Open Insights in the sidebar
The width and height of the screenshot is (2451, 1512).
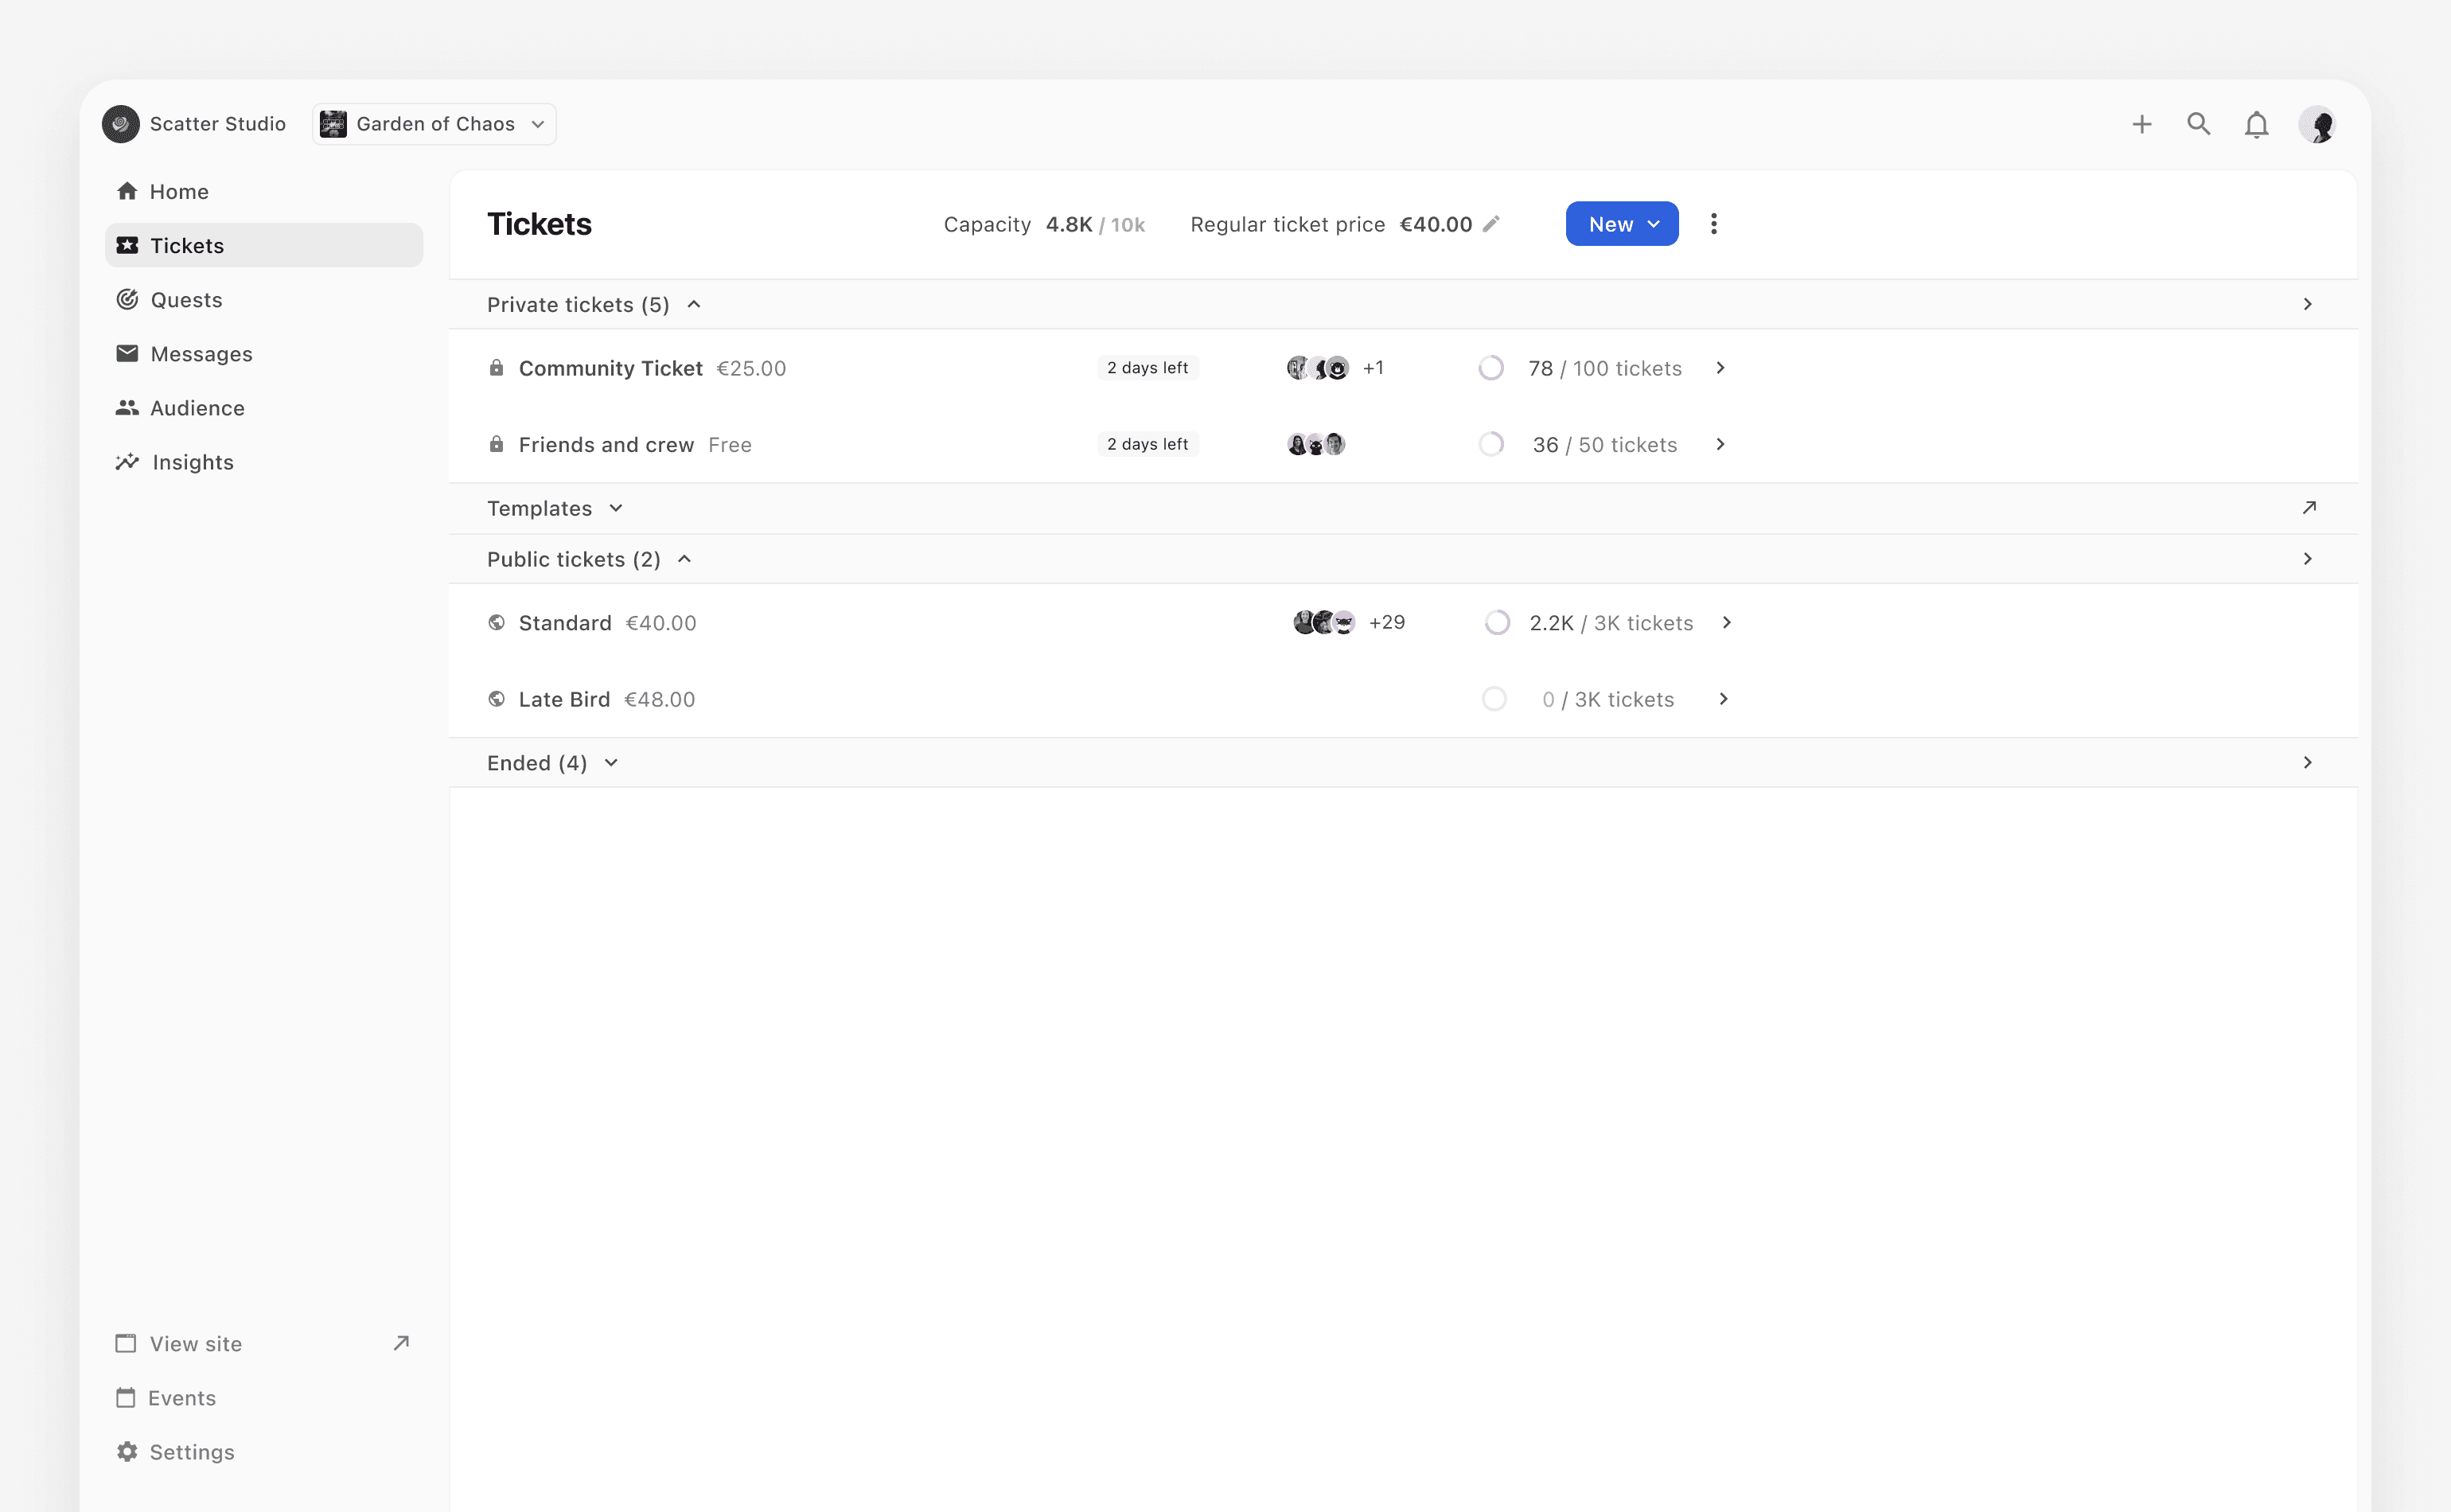(192, 462)
